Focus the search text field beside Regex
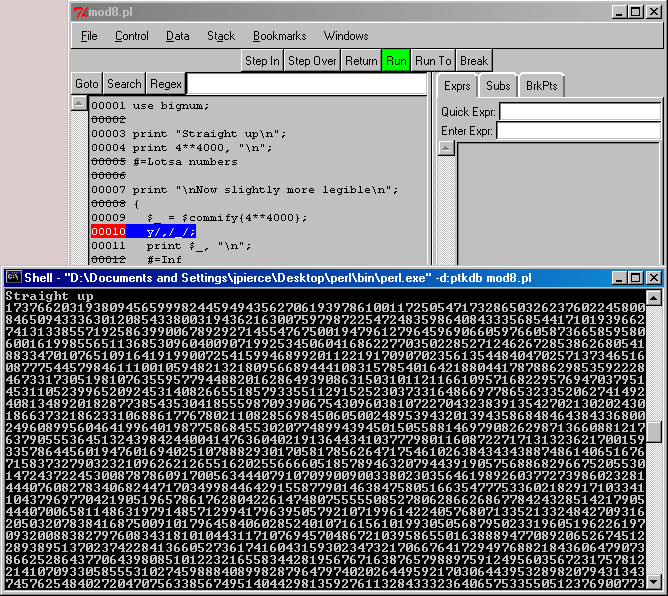 (307, 84)
